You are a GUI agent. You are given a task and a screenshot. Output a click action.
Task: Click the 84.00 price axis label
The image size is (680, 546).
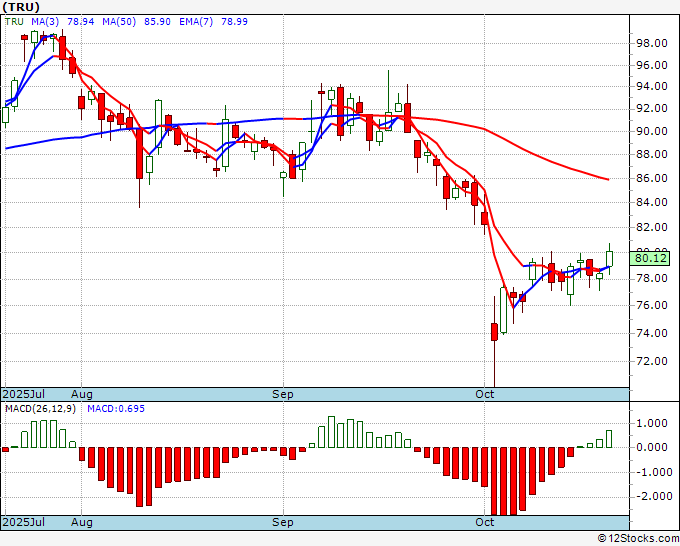pos(651,202)
